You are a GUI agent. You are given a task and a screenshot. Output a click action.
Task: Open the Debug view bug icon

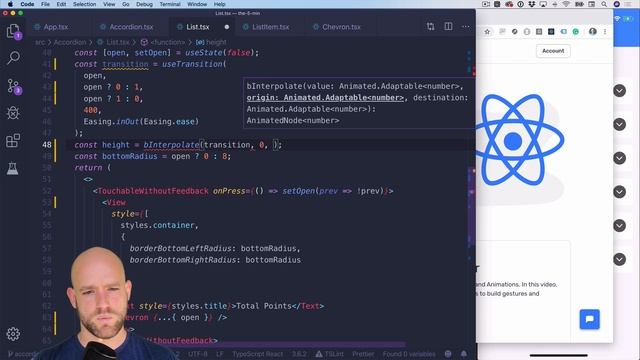(13, 113)
